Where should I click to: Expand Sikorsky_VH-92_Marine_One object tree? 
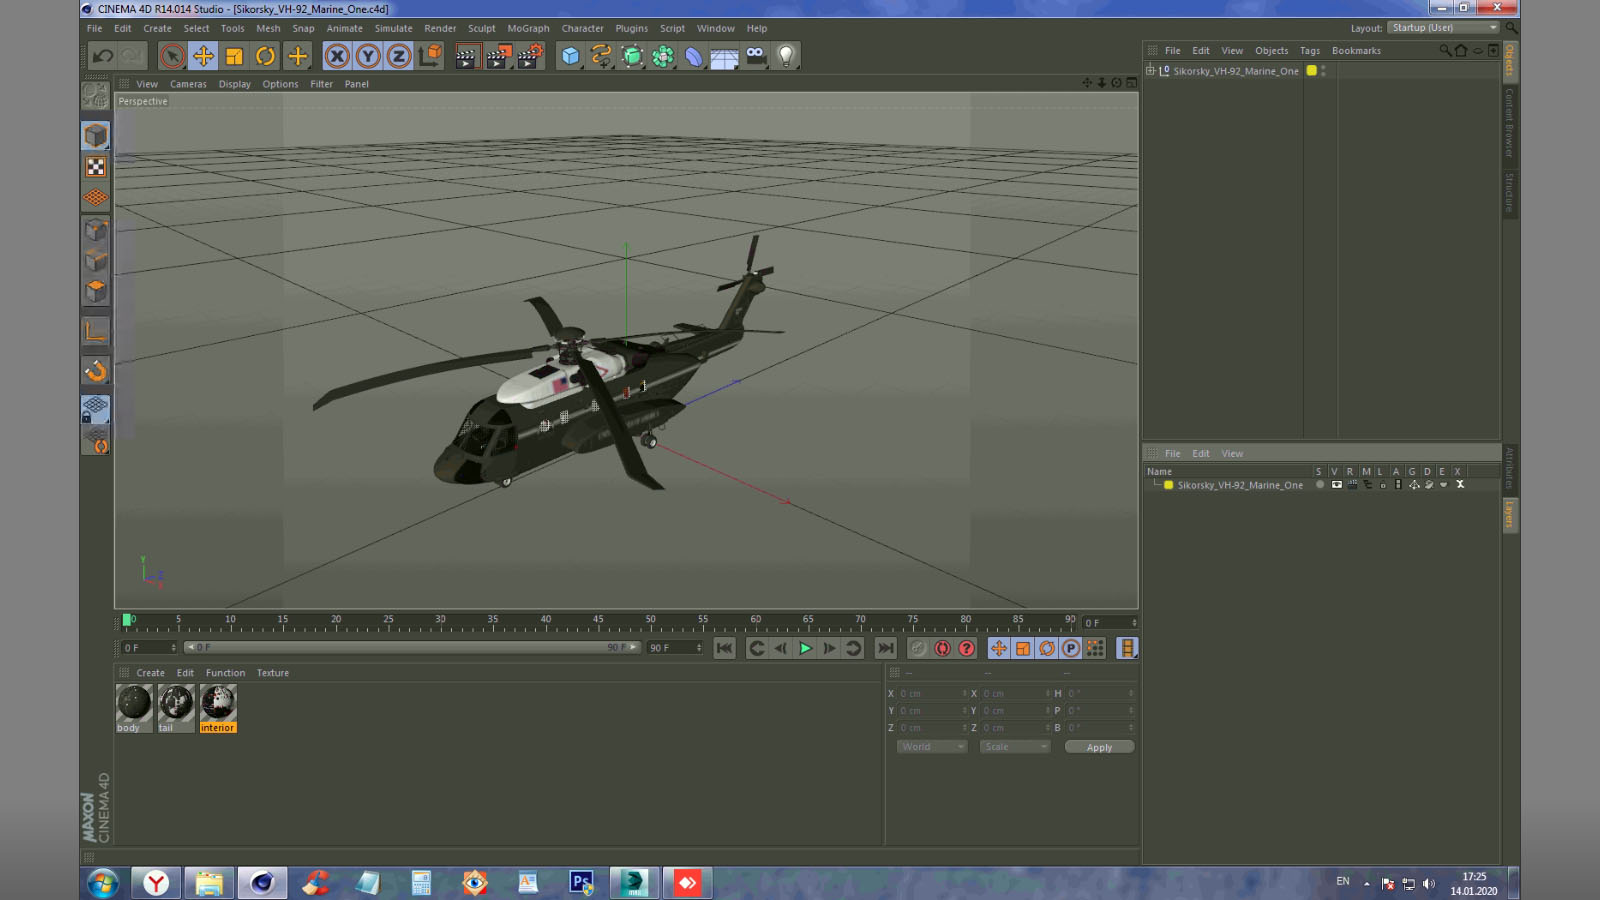pyautogui.click(x=1150, y=70)
